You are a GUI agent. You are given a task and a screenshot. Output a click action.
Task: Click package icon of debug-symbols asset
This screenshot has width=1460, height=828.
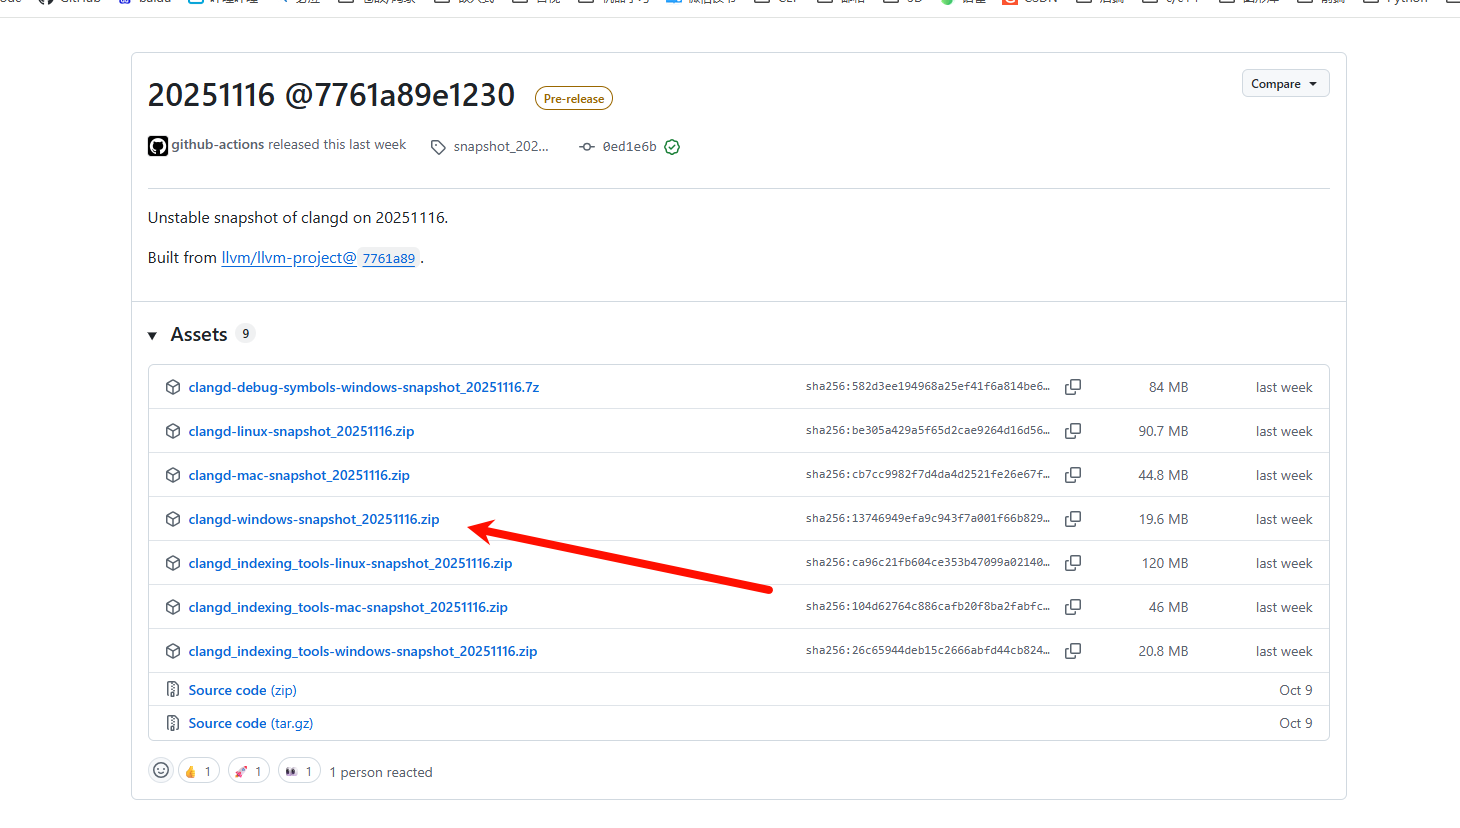coord(173,387)
